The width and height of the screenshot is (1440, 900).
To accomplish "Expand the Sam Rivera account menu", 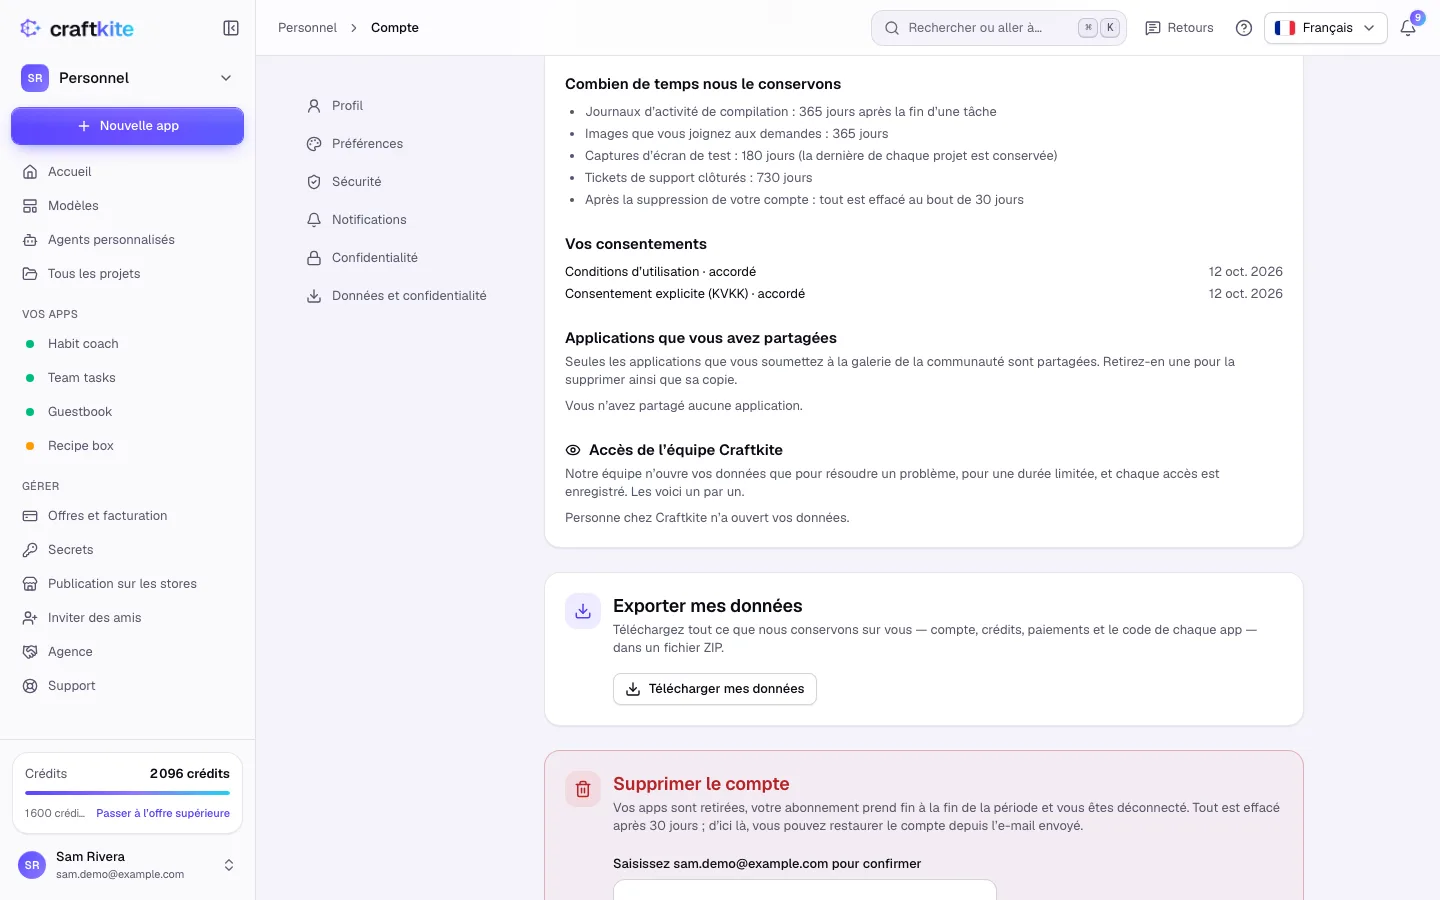I will pos(127,865).
